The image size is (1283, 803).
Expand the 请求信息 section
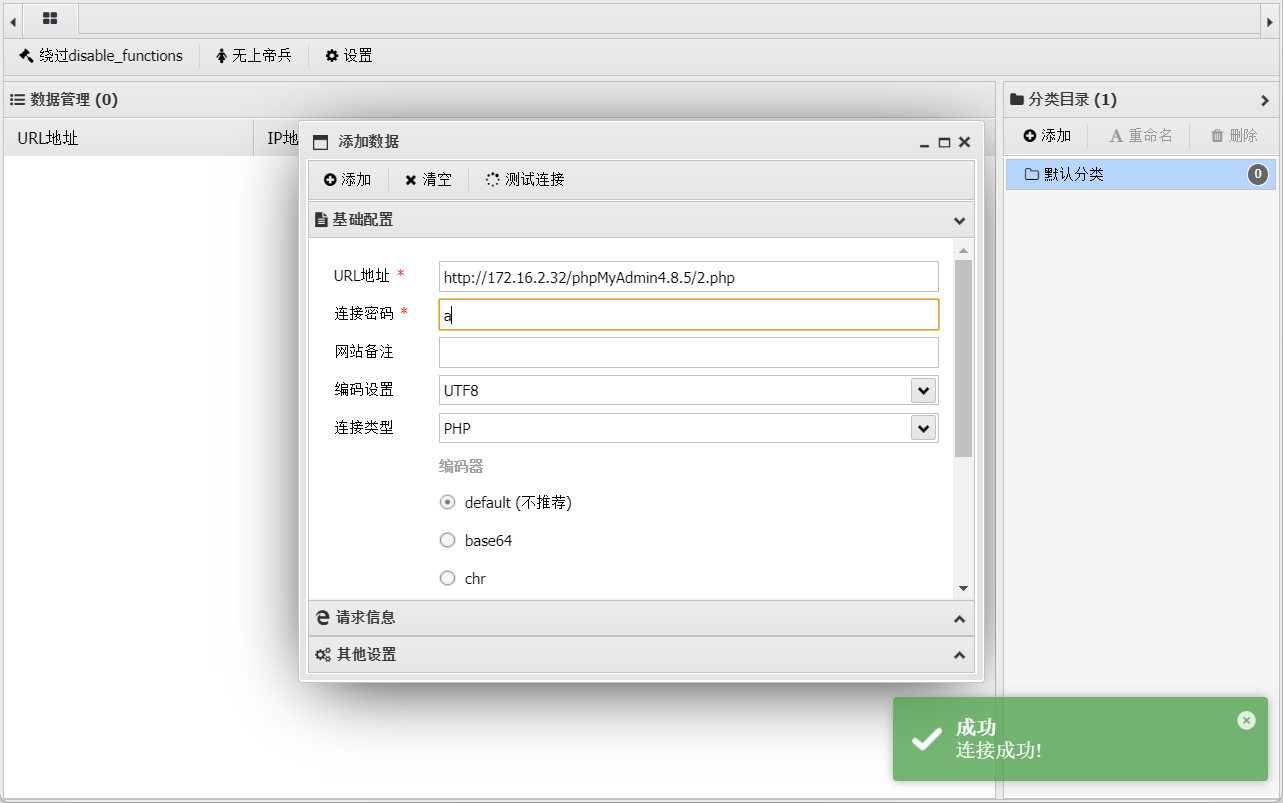(x=959, y=618)
